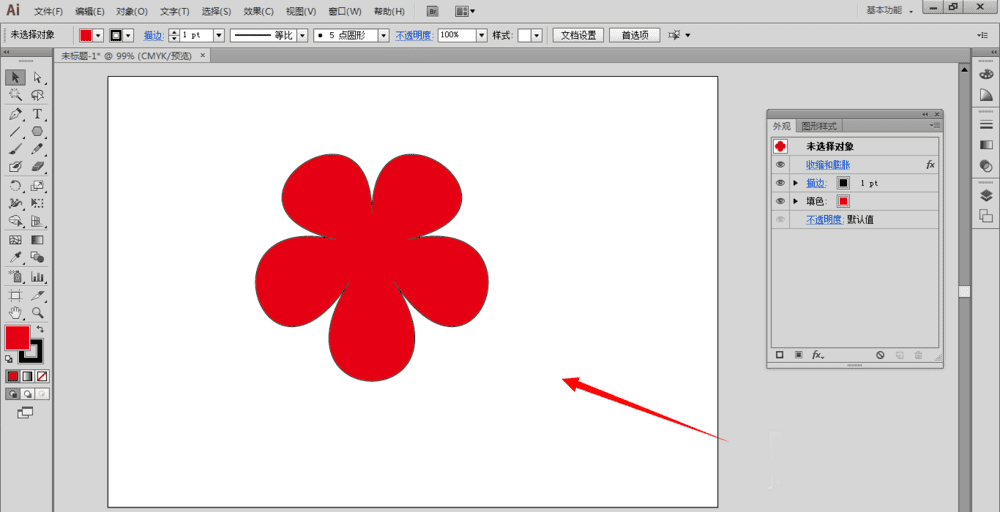Viewport: 1000px width, 512px height.
Task: Select the Eyedropper tool
Action: (15, 258)
